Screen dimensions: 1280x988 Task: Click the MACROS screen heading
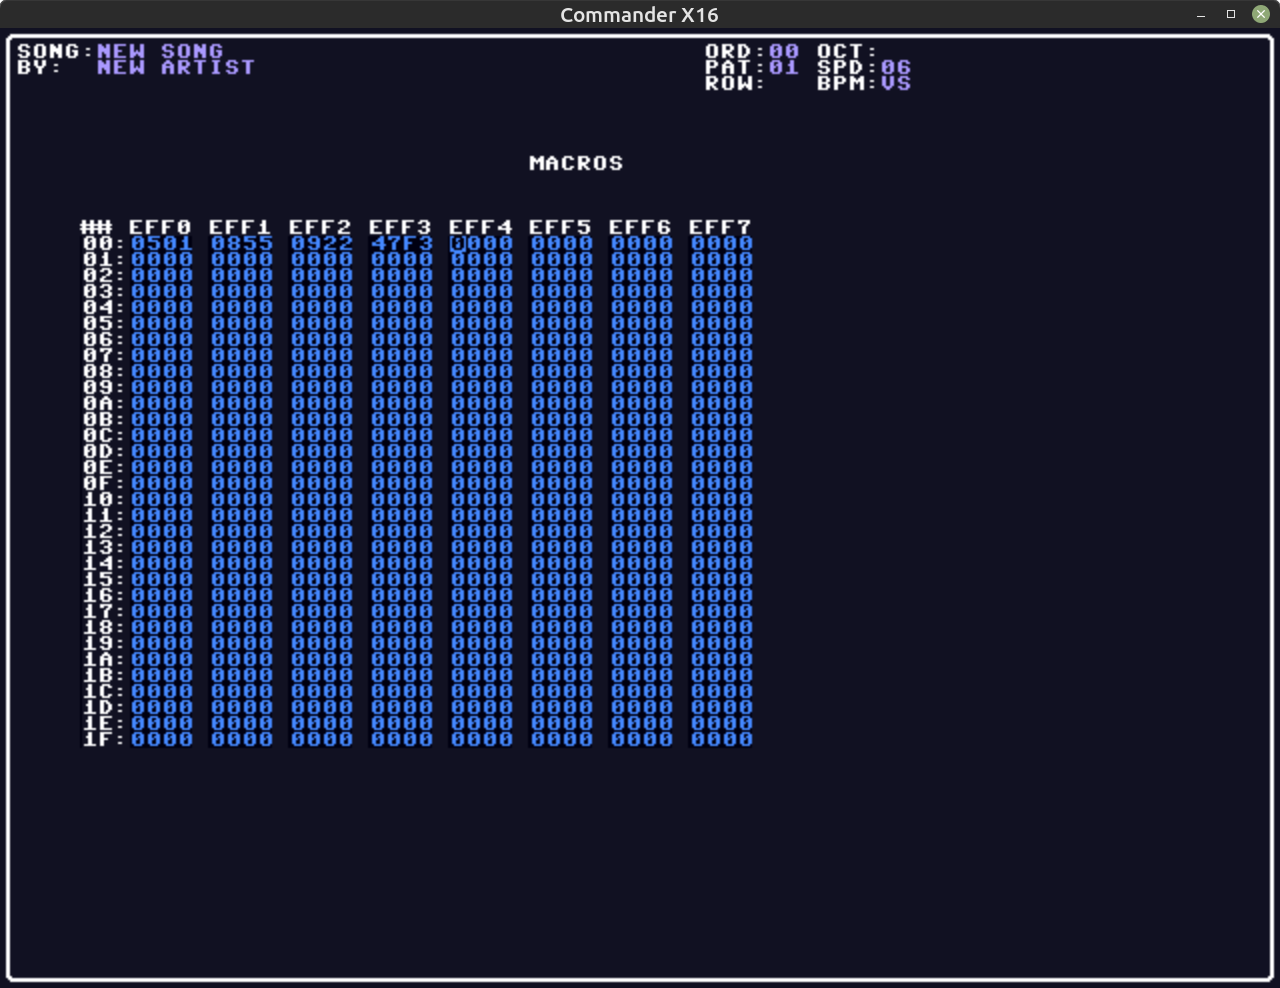click(576, 163)
